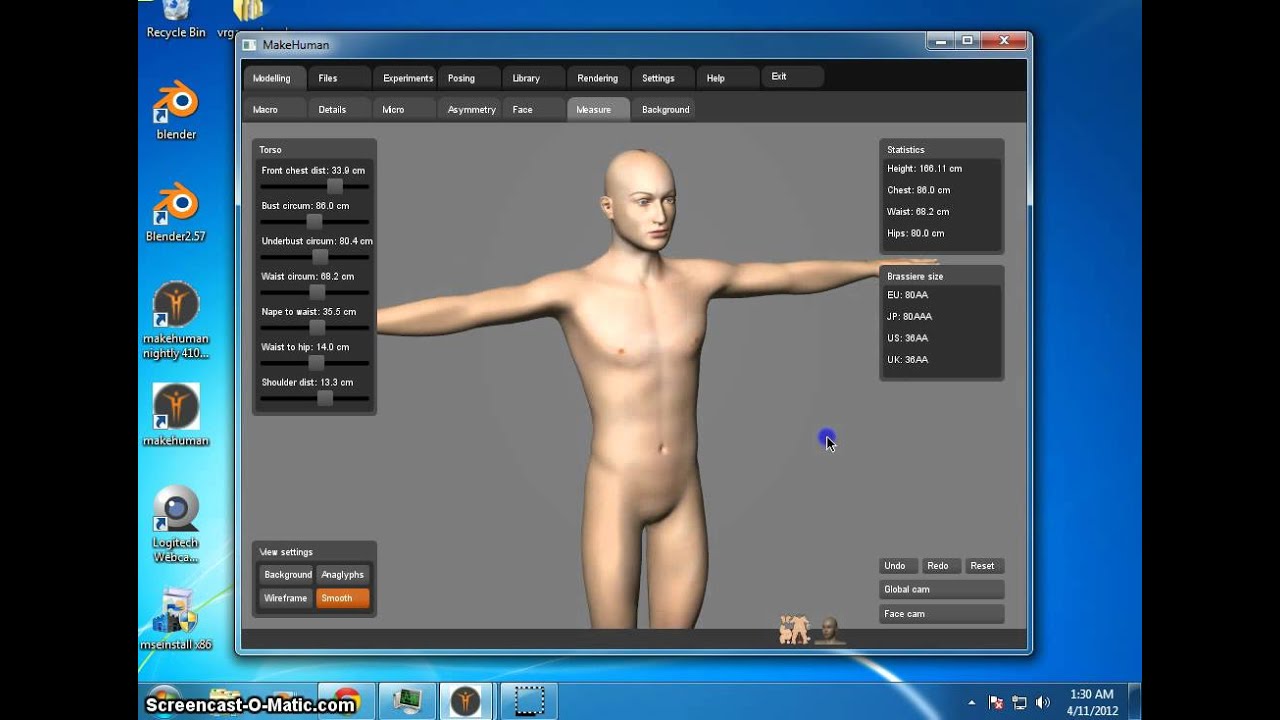
Task: Toggle the Smooth view button
Action: (x=343, y=598)
